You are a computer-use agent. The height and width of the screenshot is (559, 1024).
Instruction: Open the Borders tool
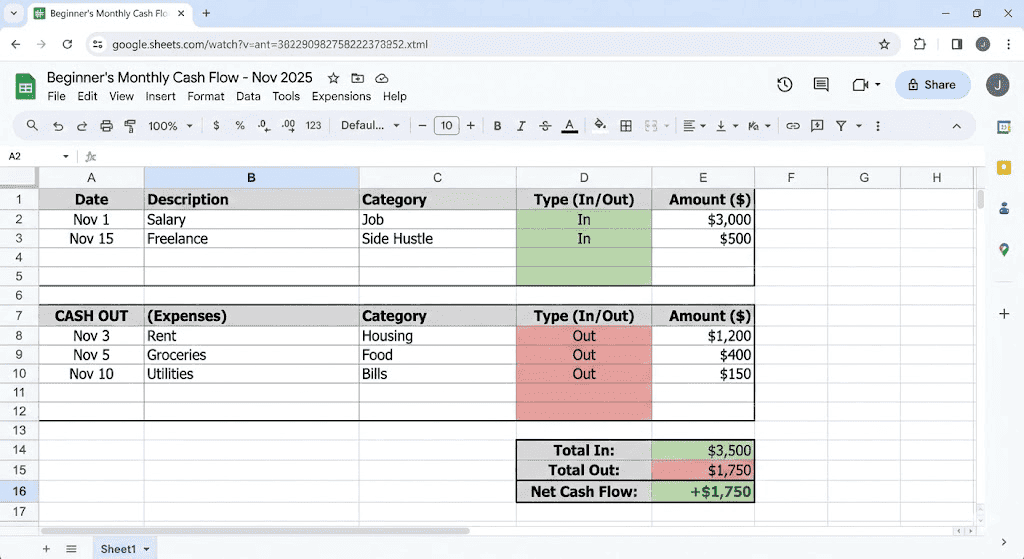pos(626,126)
